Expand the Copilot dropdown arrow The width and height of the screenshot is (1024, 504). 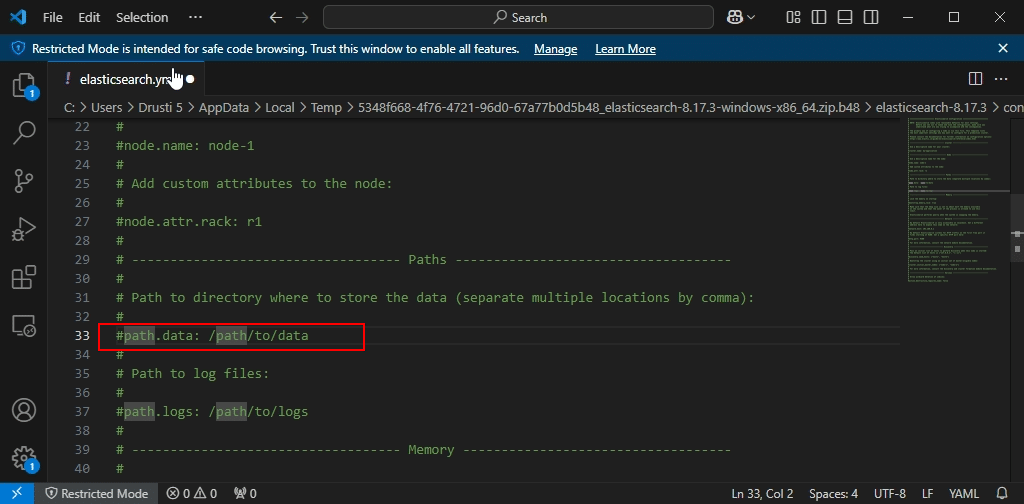(751, 17)
